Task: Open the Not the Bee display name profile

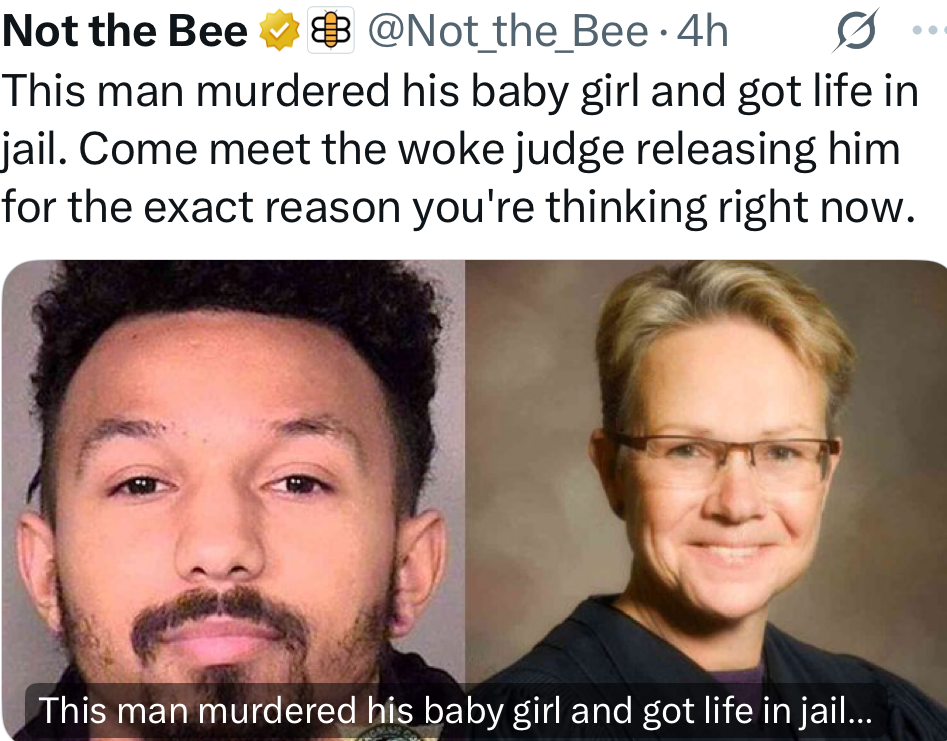Action: pos(125,31)
